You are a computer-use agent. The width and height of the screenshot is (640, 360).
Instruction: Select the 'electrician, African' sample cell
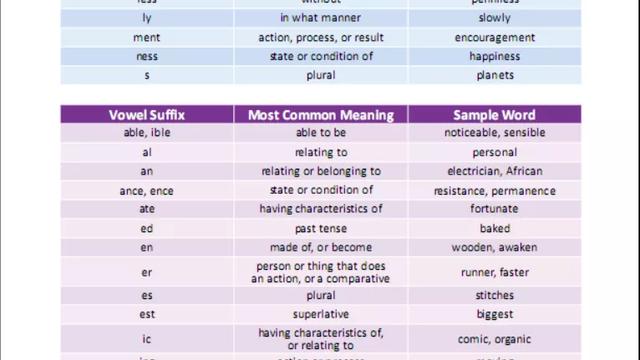point(494,171)
